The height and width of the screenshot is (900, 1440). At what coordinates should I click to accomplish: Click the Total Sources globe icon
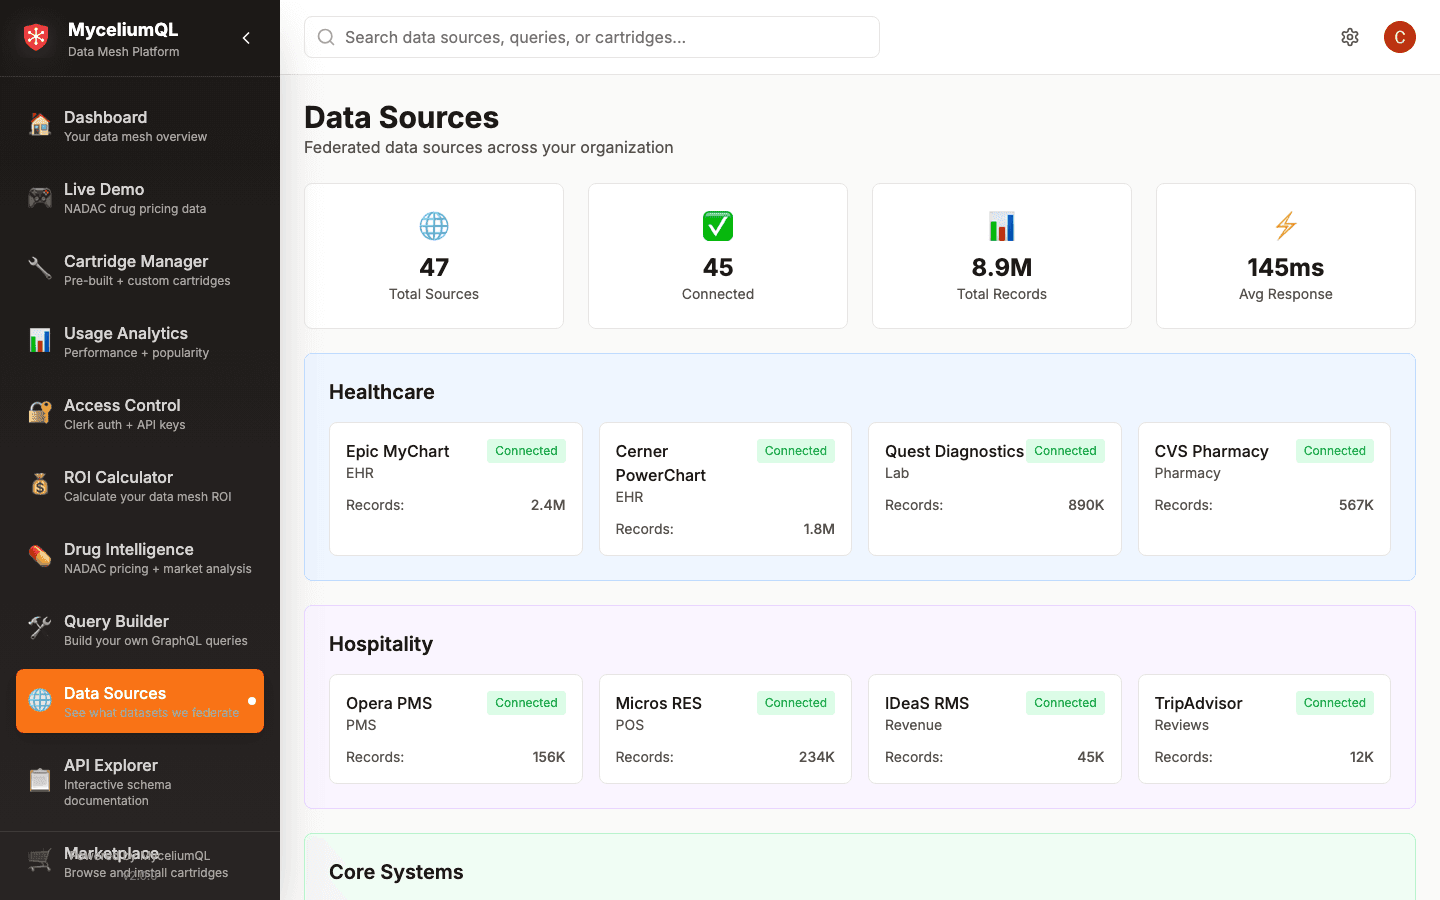click(x=434, y=226)
